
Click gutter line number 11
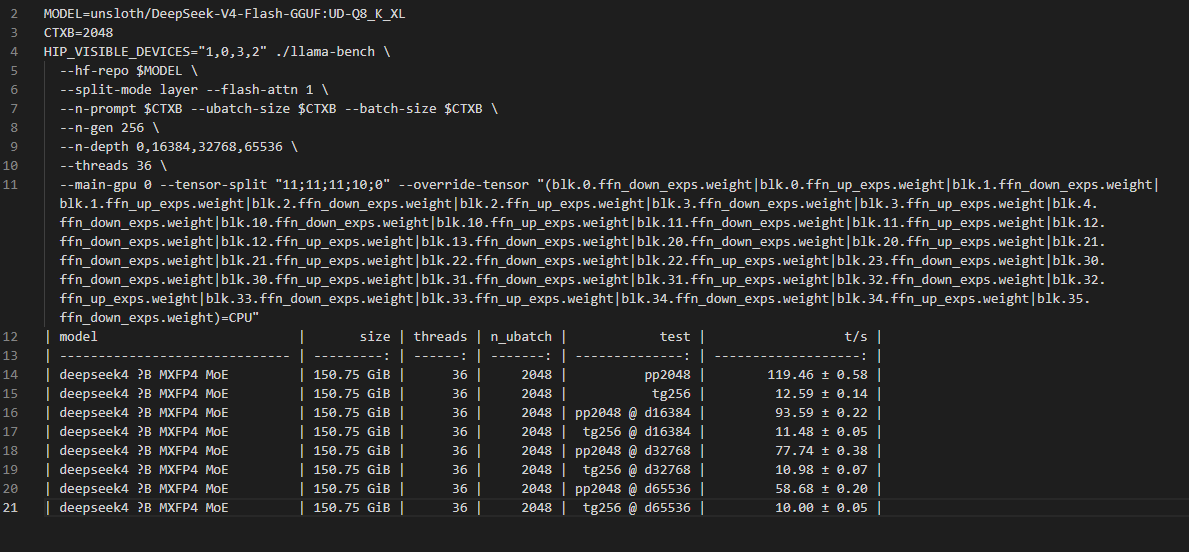point(11,184)
